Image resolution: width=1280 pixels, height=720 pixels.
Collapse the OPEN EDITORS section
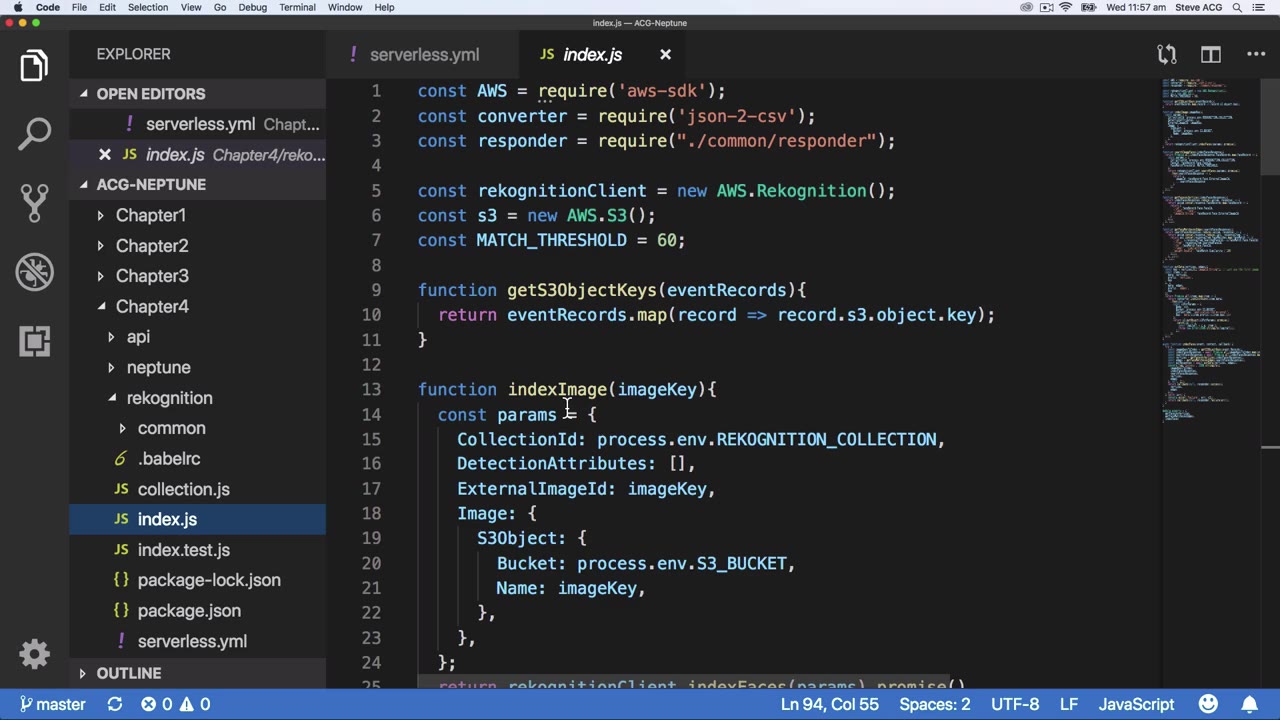coord(150,94)
